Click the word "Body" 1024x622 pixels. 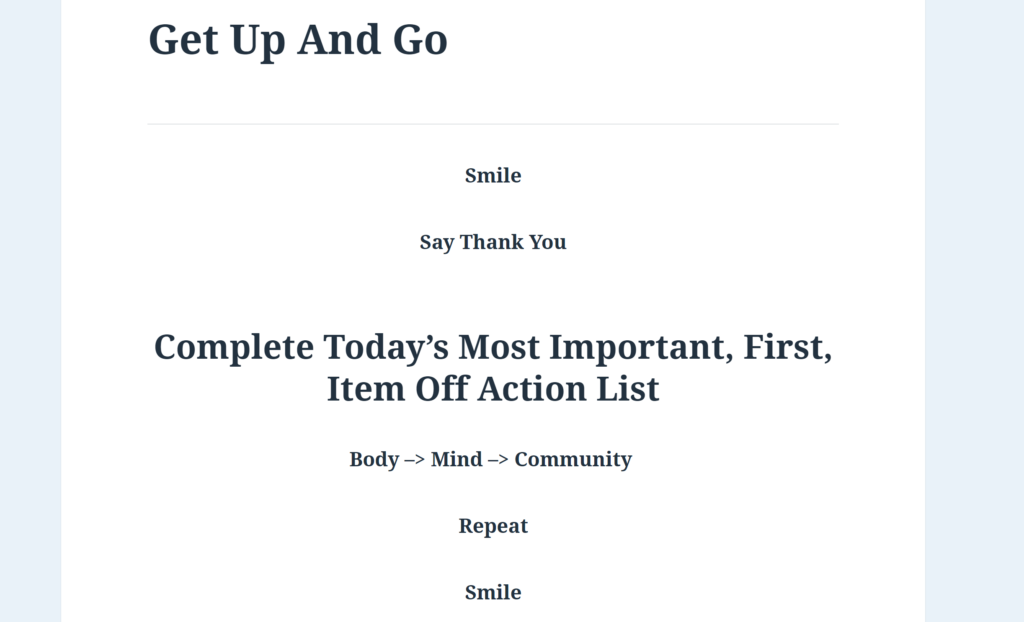point(374,460)
